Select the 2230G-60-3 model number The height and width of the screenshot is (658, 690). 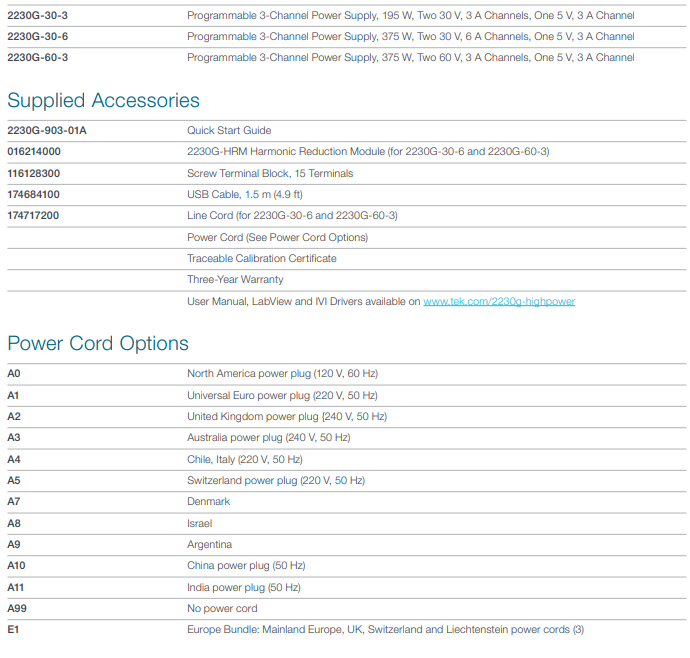click(37, 58)
